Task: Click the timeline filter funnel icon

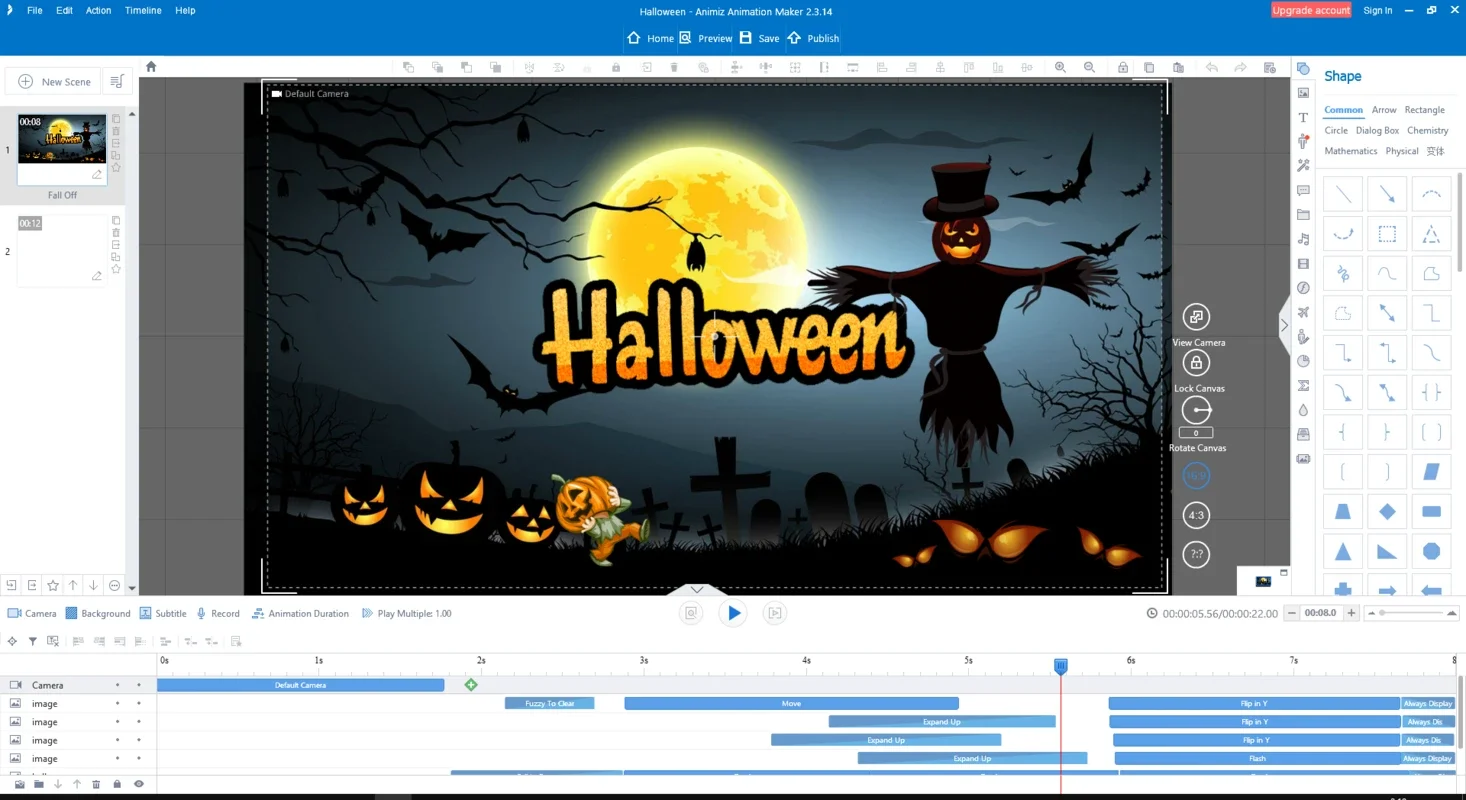Action: click(32, 641)
